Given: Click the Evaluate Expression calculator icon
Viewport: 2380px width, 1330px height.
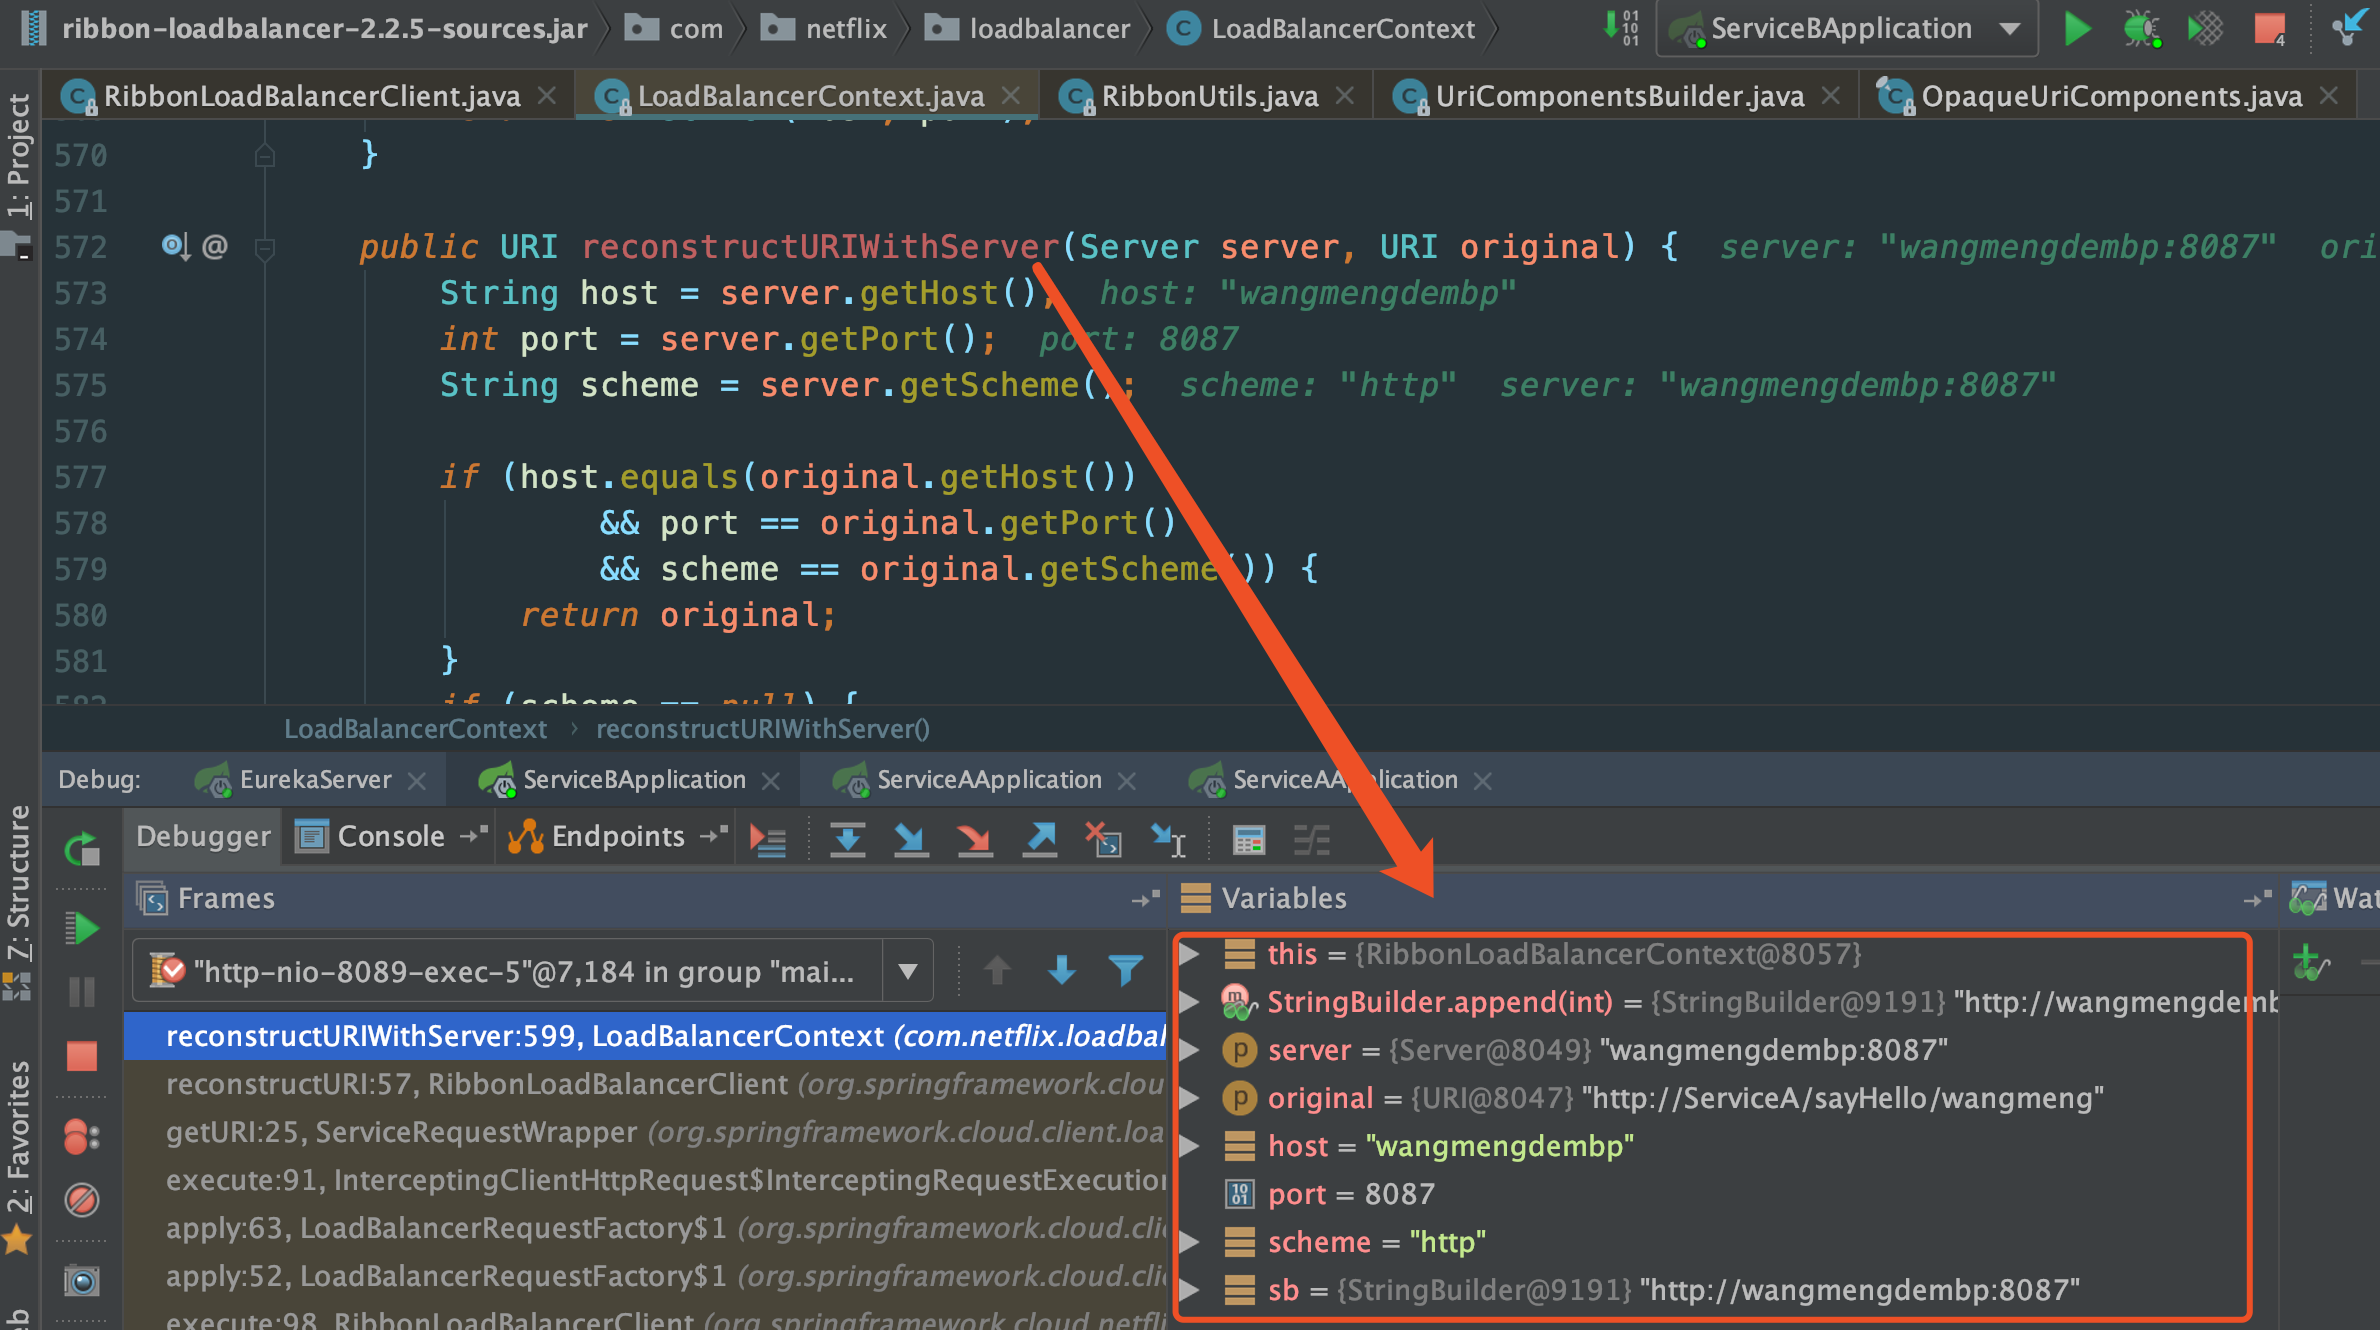Looking at the screenshot, I should (1249, 840).
